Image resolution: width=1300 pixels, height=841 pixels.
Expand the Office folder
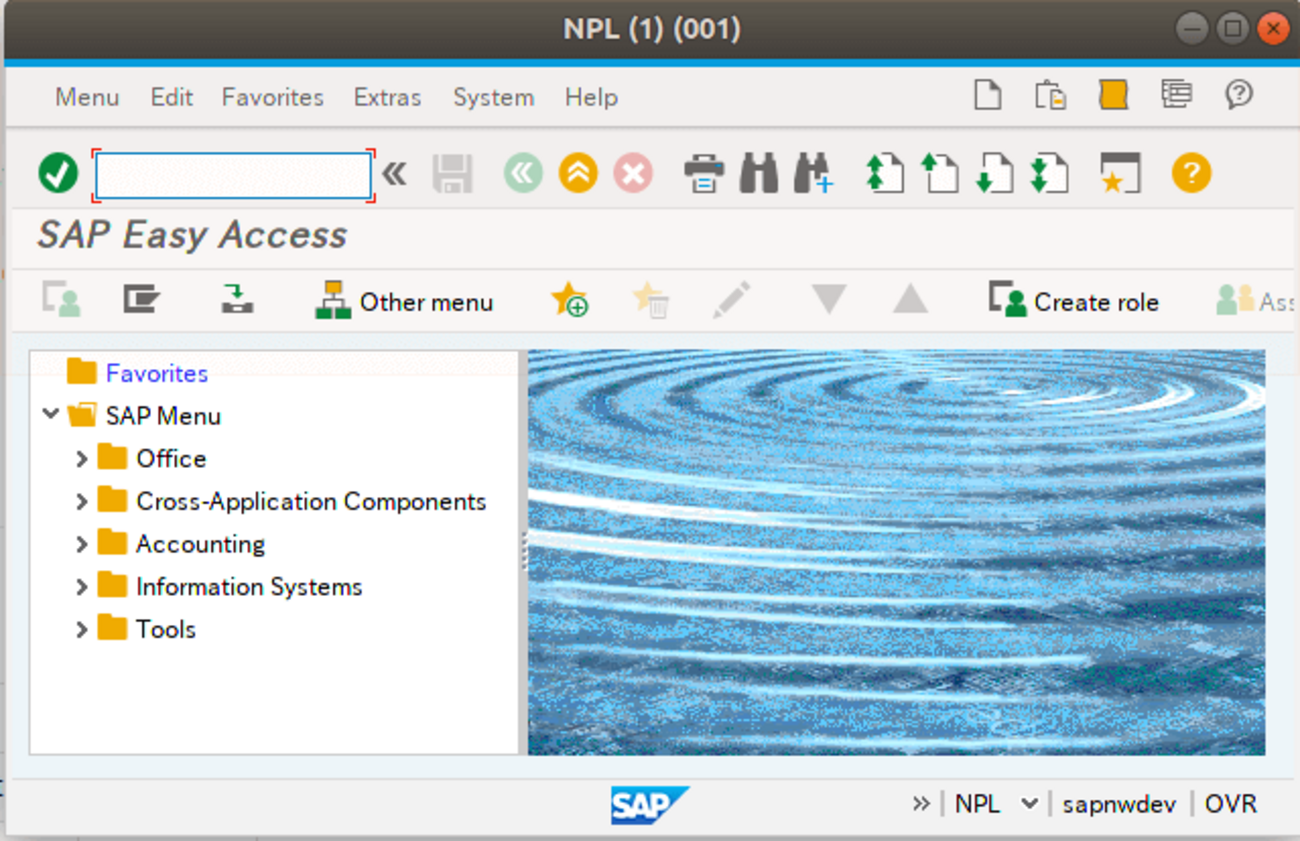(x=82, y=458)
